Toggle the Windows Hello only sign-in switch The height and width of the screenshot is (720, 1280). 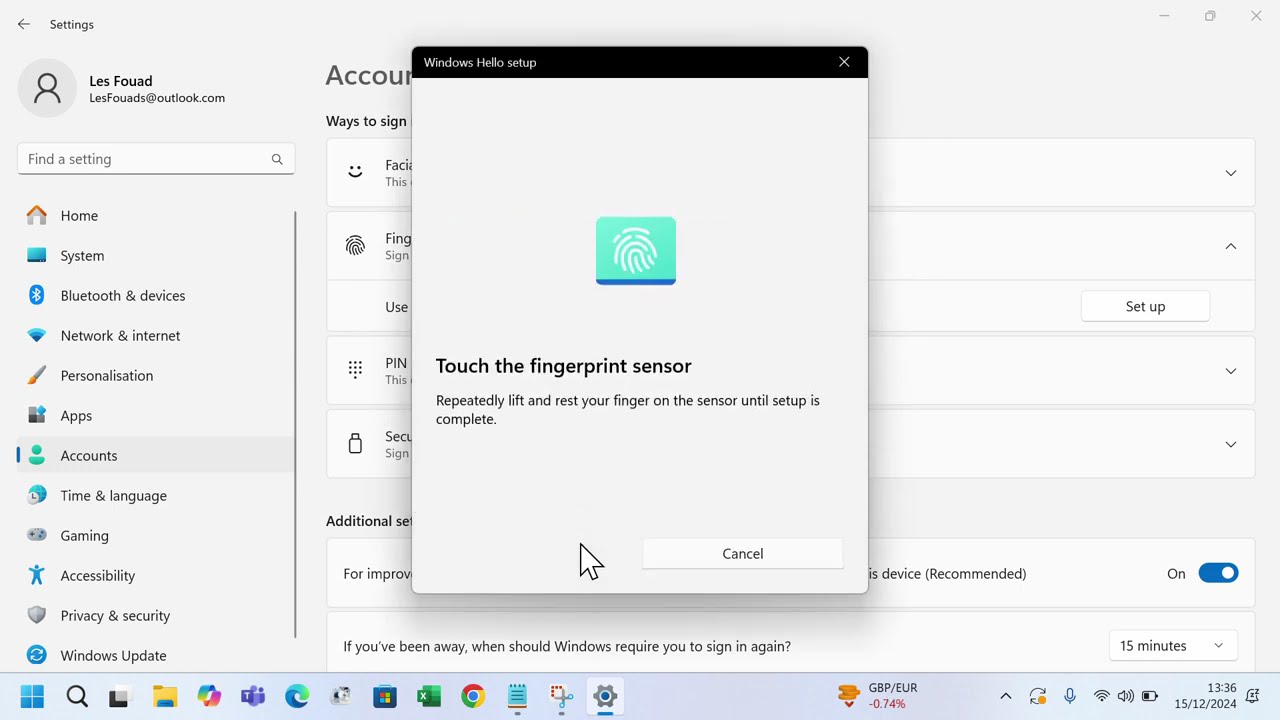[x=1218, y=573]
